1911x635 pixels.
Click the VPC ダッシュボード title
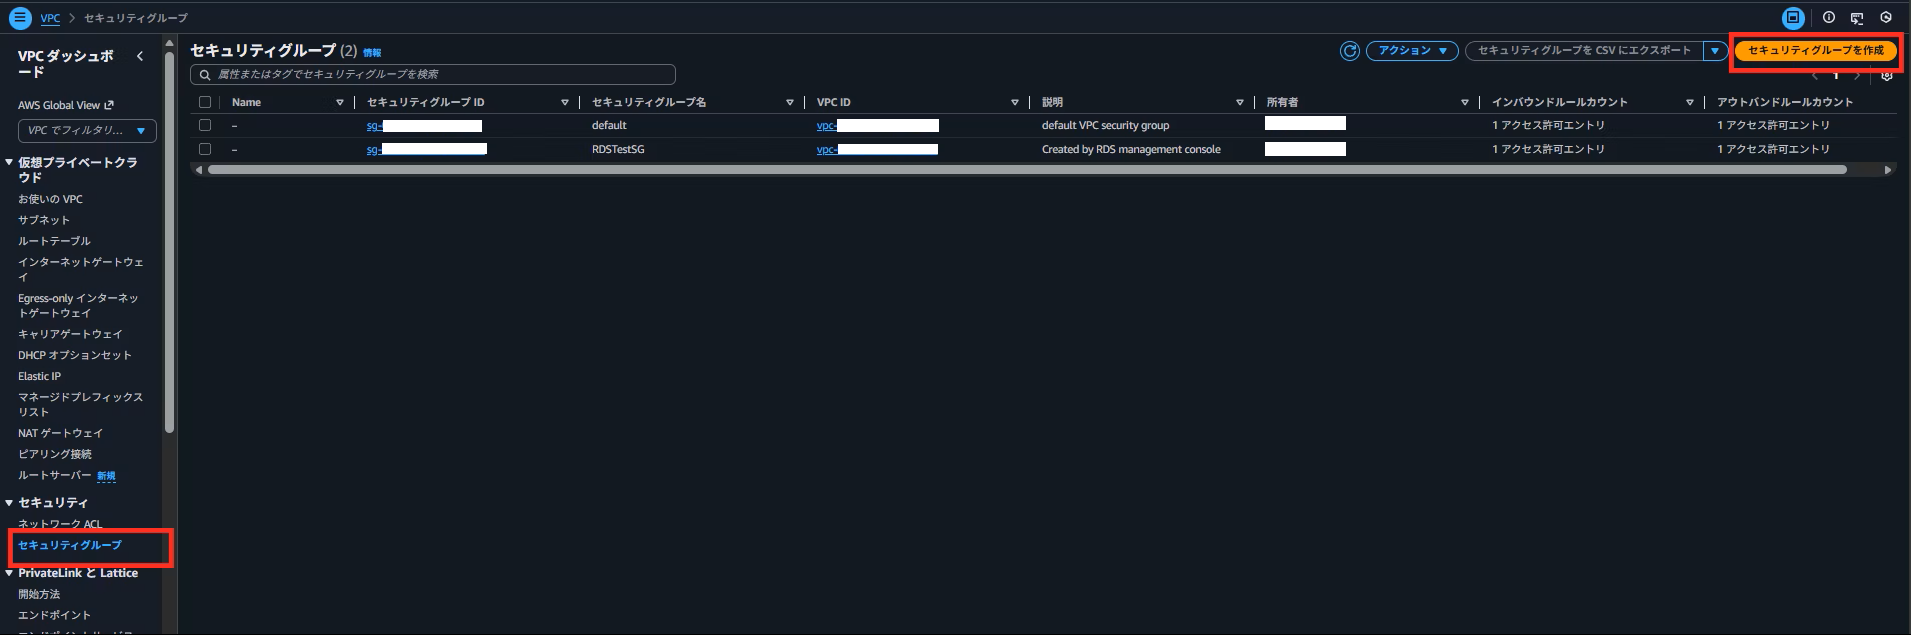point(65,64)
